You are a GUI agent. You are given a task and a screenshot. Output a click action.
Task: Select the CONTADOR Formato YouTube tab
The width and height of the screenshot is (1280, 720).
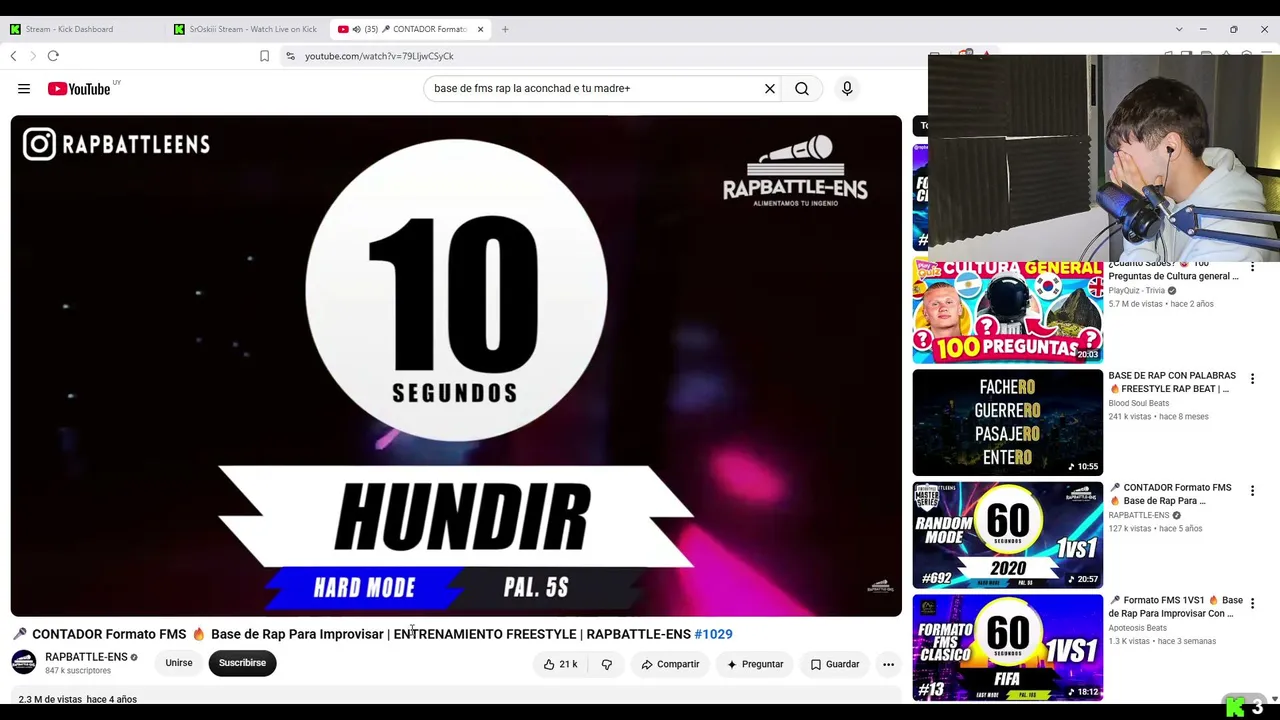[x=410, y=29]
